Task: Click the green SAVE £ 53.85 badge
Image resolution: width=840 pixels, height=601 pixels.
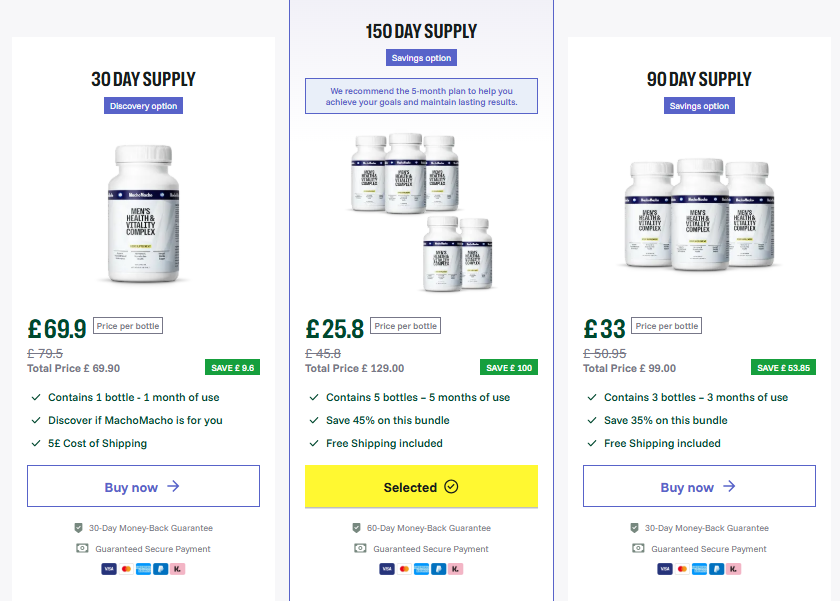Action: point(783,367)
